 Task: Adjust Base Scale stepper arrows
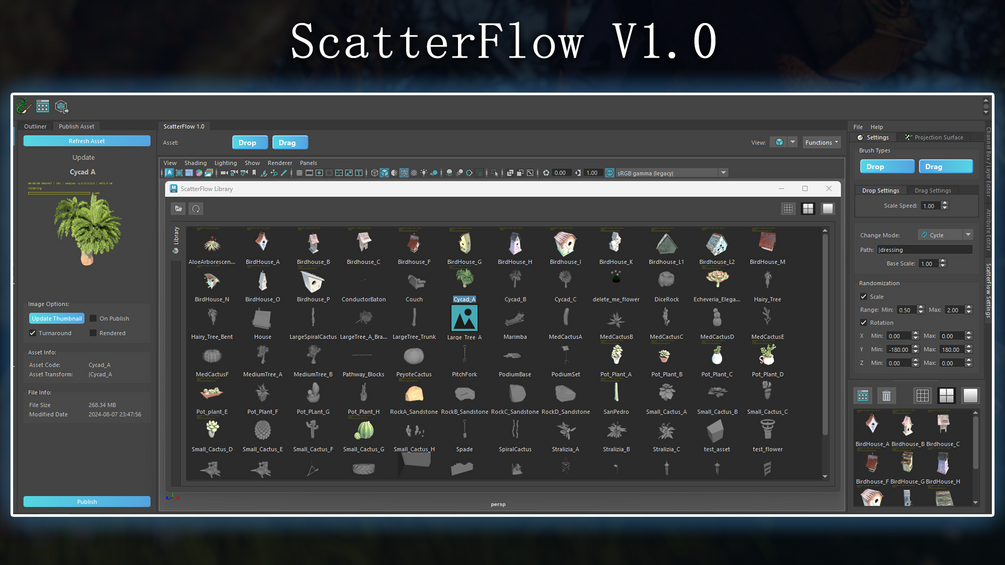coord(943,263)
